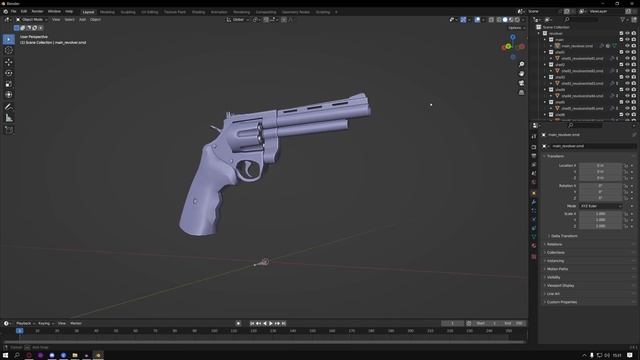Open the rotation Mode XYZ Euler dropdown
Image resolution: width=640 pixels, height=360 pixels.
point(601,206)
